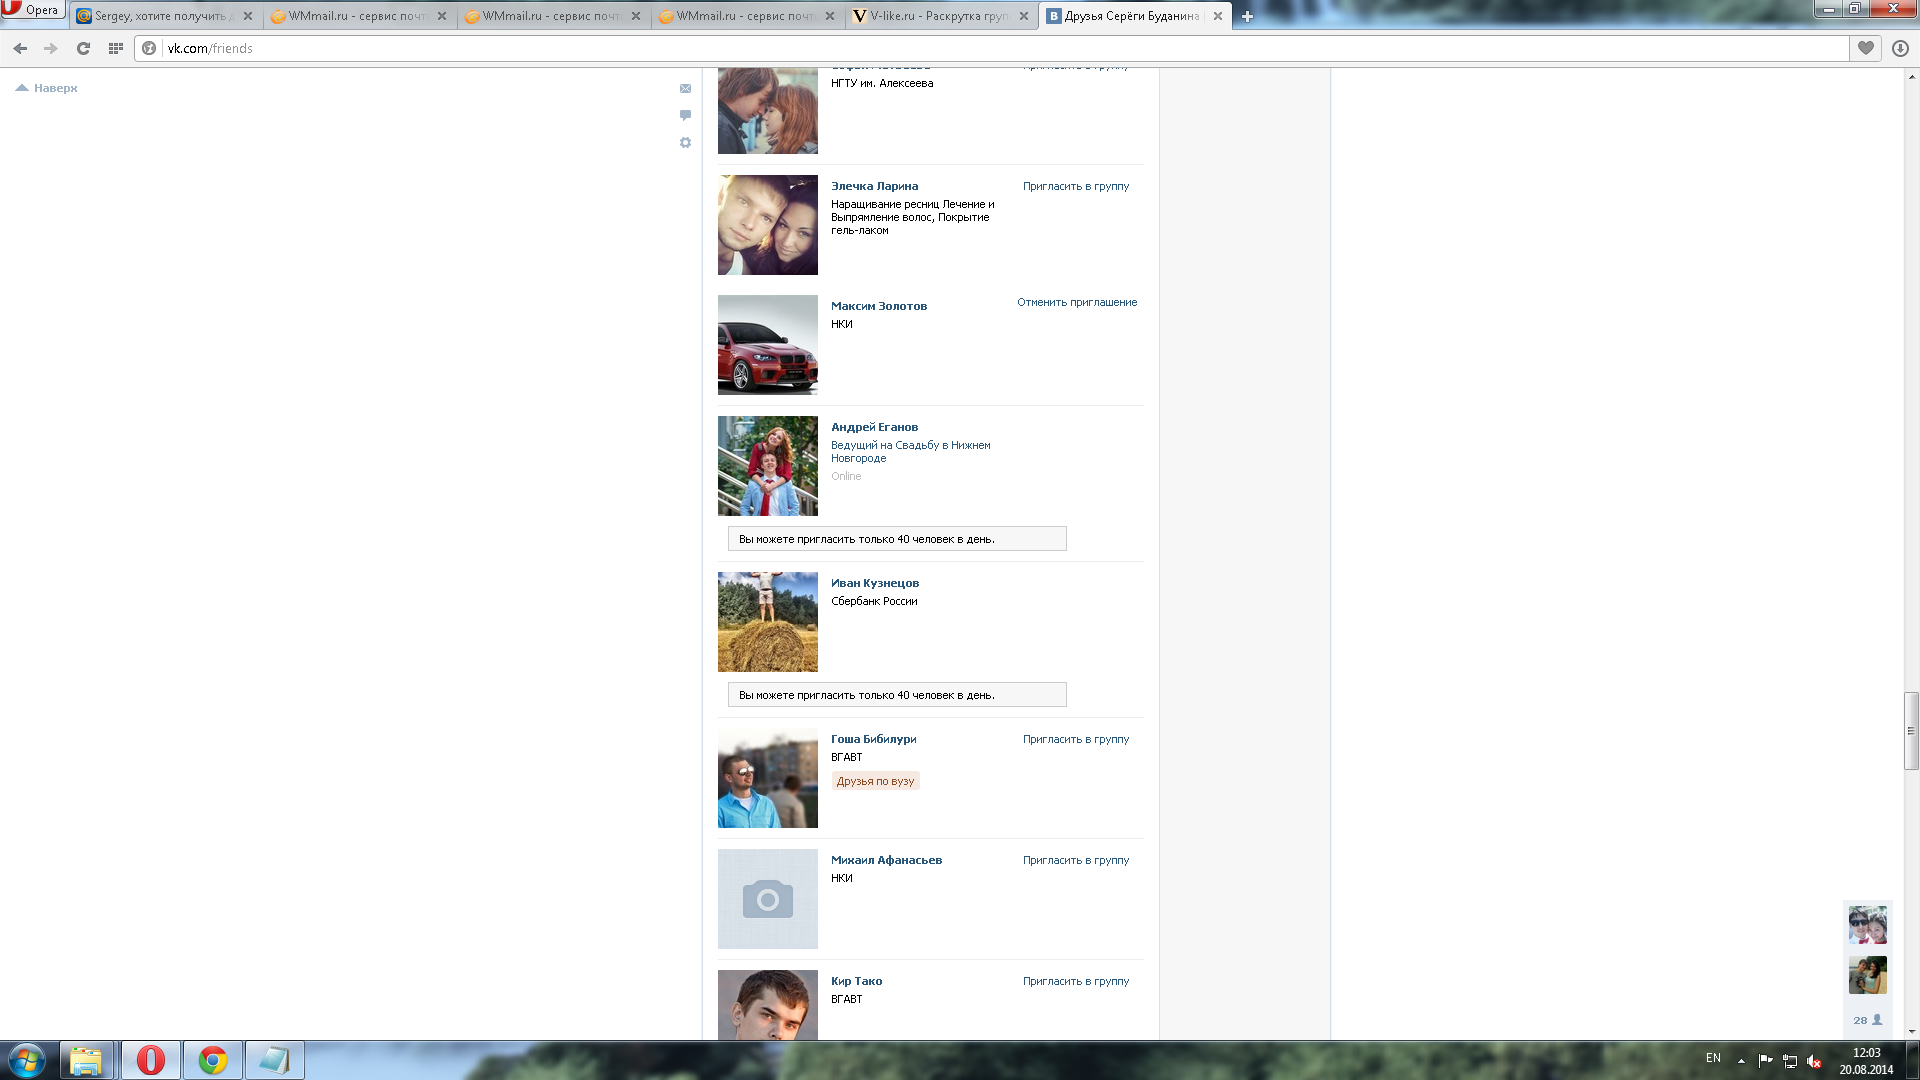View Кир Тако's profile photo
The height and width of the screenshot is (1080, 1920).
pos(768,1005)
